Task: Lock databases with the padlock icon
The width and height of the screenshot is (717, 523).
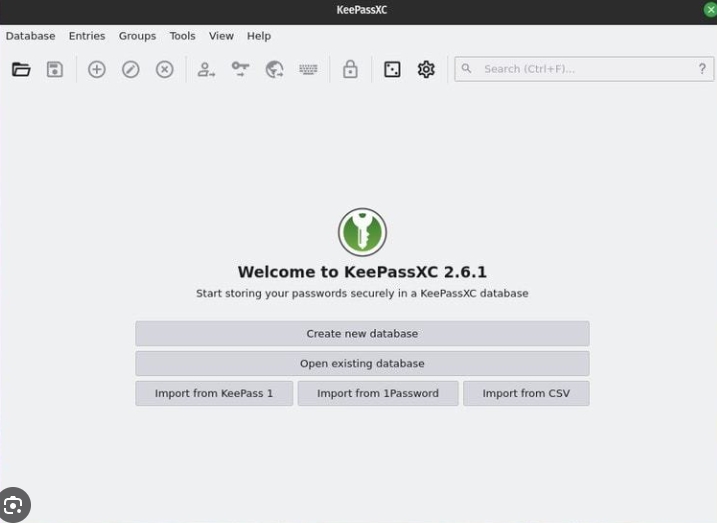Action: click(350, 69)
